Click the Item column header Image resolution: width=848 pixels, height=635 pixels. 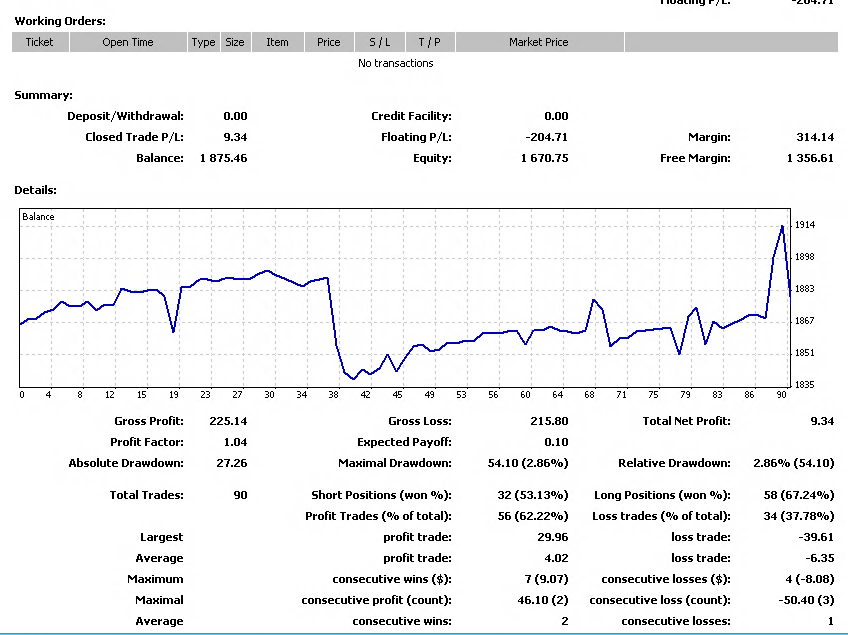point(277,42)
